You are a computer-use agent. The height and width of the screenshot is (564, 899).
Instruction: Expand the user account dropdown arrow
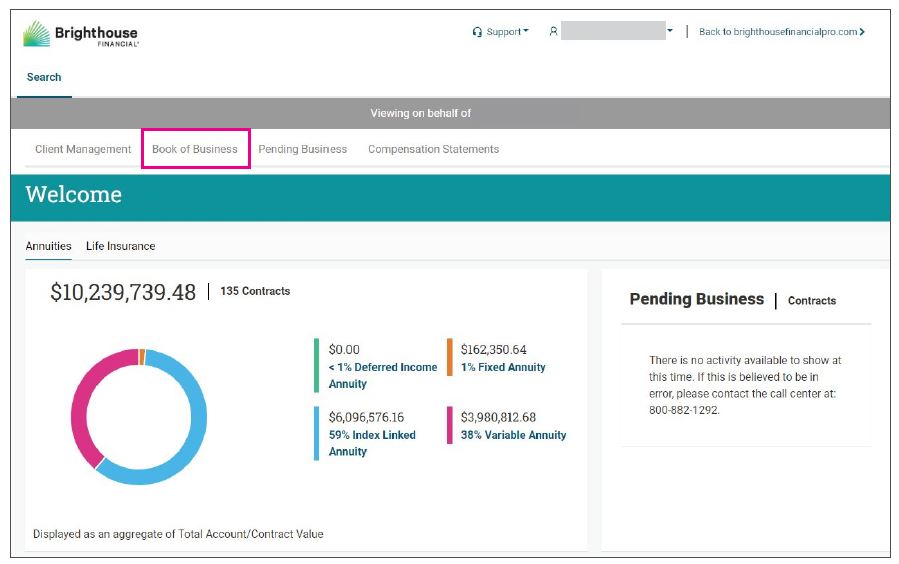(670, 31)
